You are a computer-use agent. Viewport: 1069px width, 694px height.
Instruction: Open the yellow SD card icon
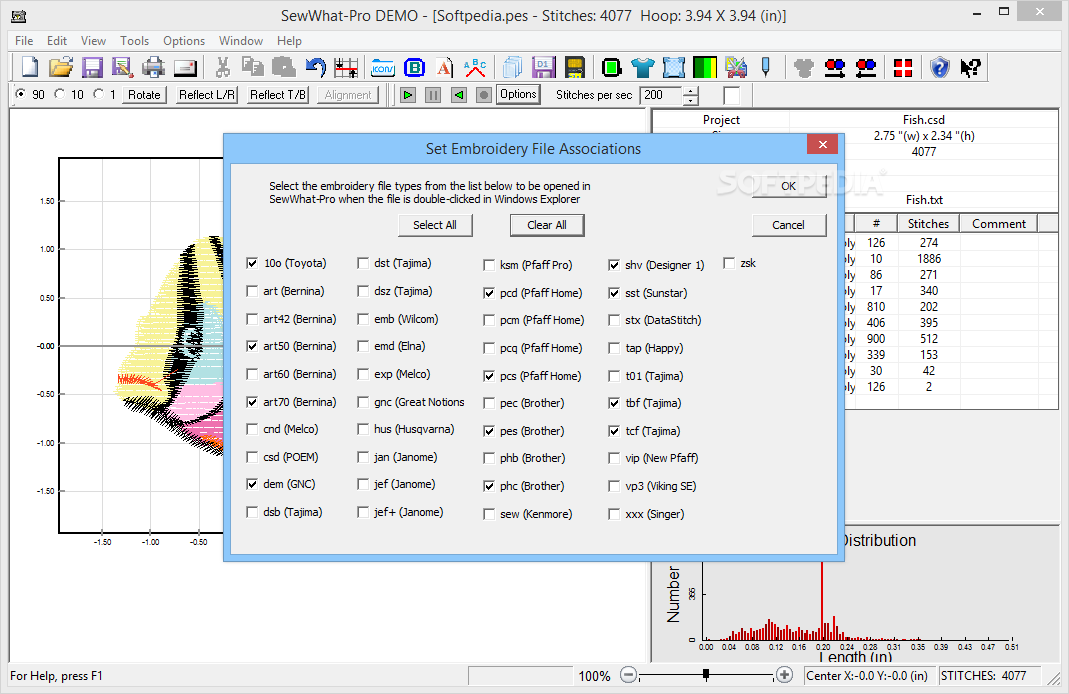575,67
